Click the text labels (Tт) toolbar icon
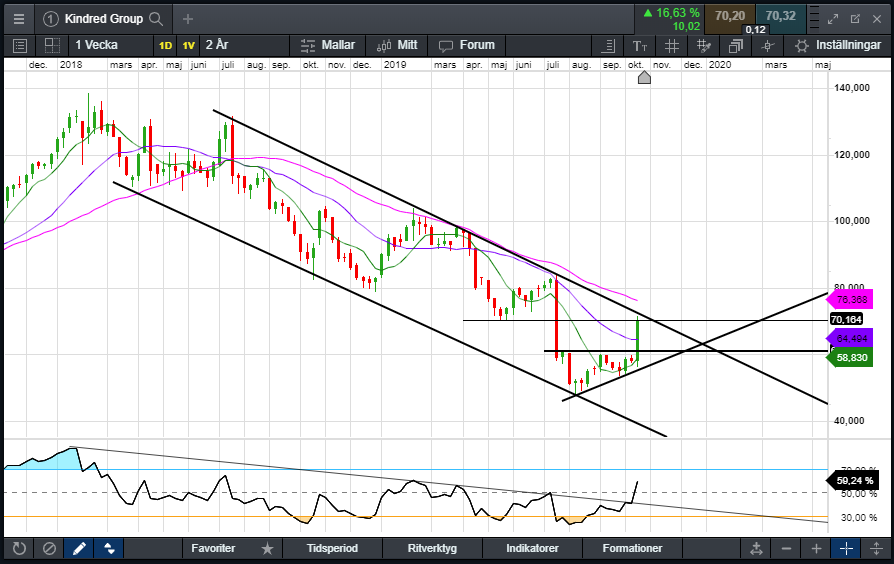This screenshot has width=894, height=564. 640,45
